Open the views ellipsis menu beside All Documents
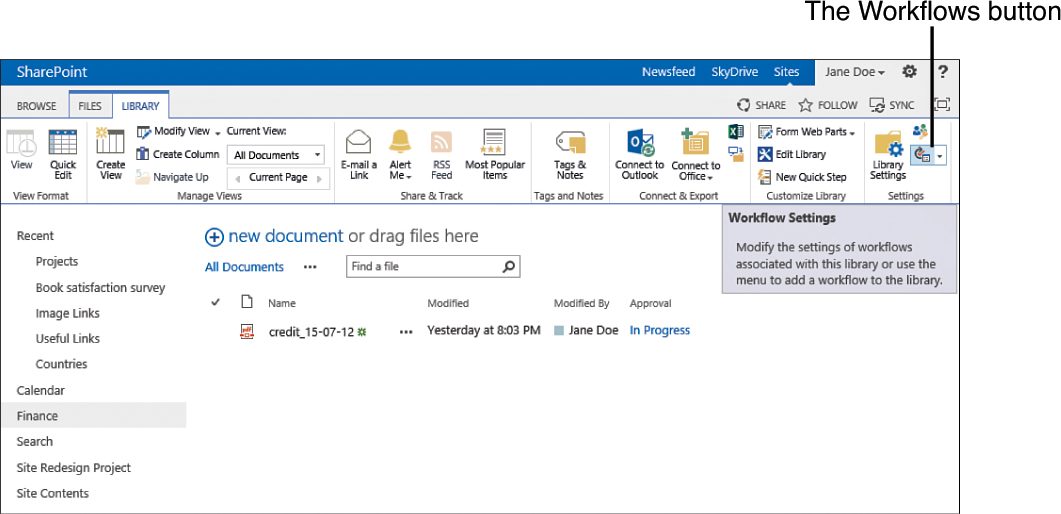 tap(310, 267)
